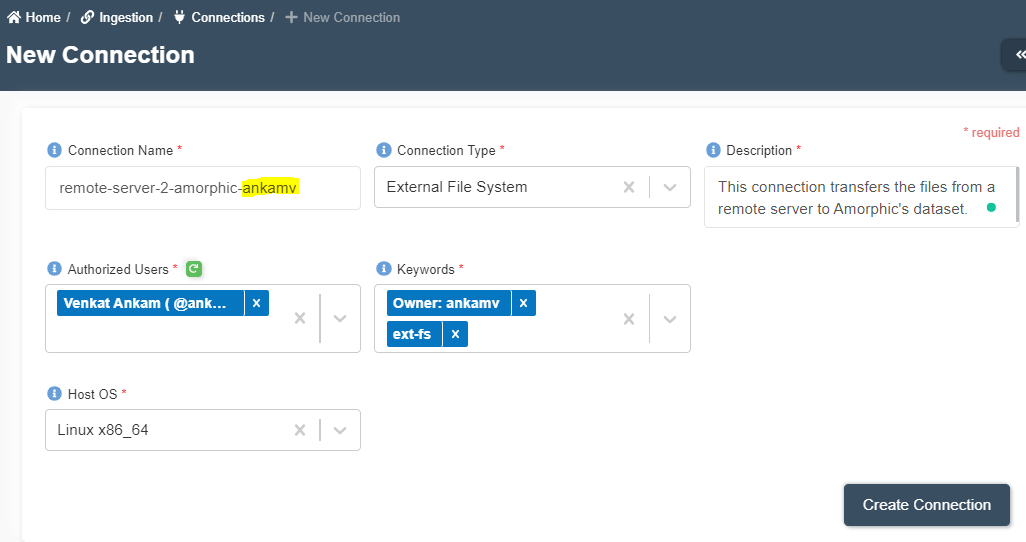Viewport: 1026px width, 542px height.
Task: Click the Venkat Ankam user tag
Action: point(150,303)
